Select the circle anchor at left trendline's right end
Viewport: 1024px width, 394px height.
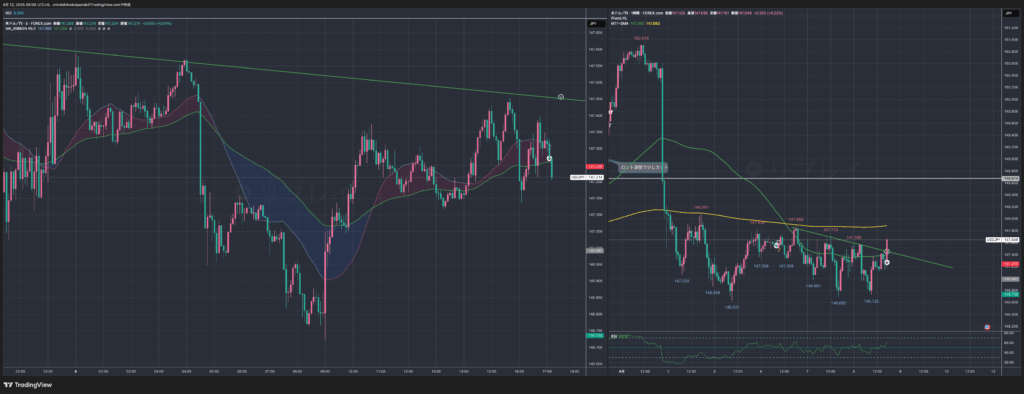click(561, 97)
